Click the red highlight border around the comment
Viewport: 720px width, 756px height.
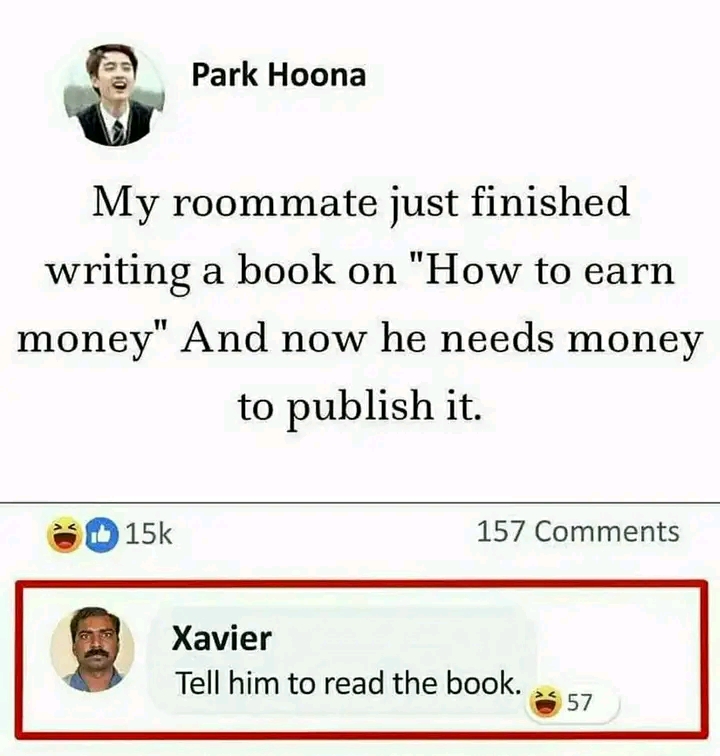pos(361,584)
